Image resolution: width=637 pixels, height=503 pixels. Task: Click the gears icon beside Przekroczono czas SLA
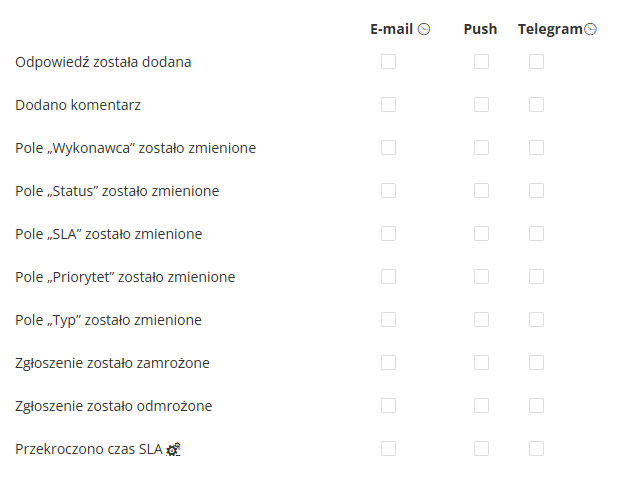[173, 449]
